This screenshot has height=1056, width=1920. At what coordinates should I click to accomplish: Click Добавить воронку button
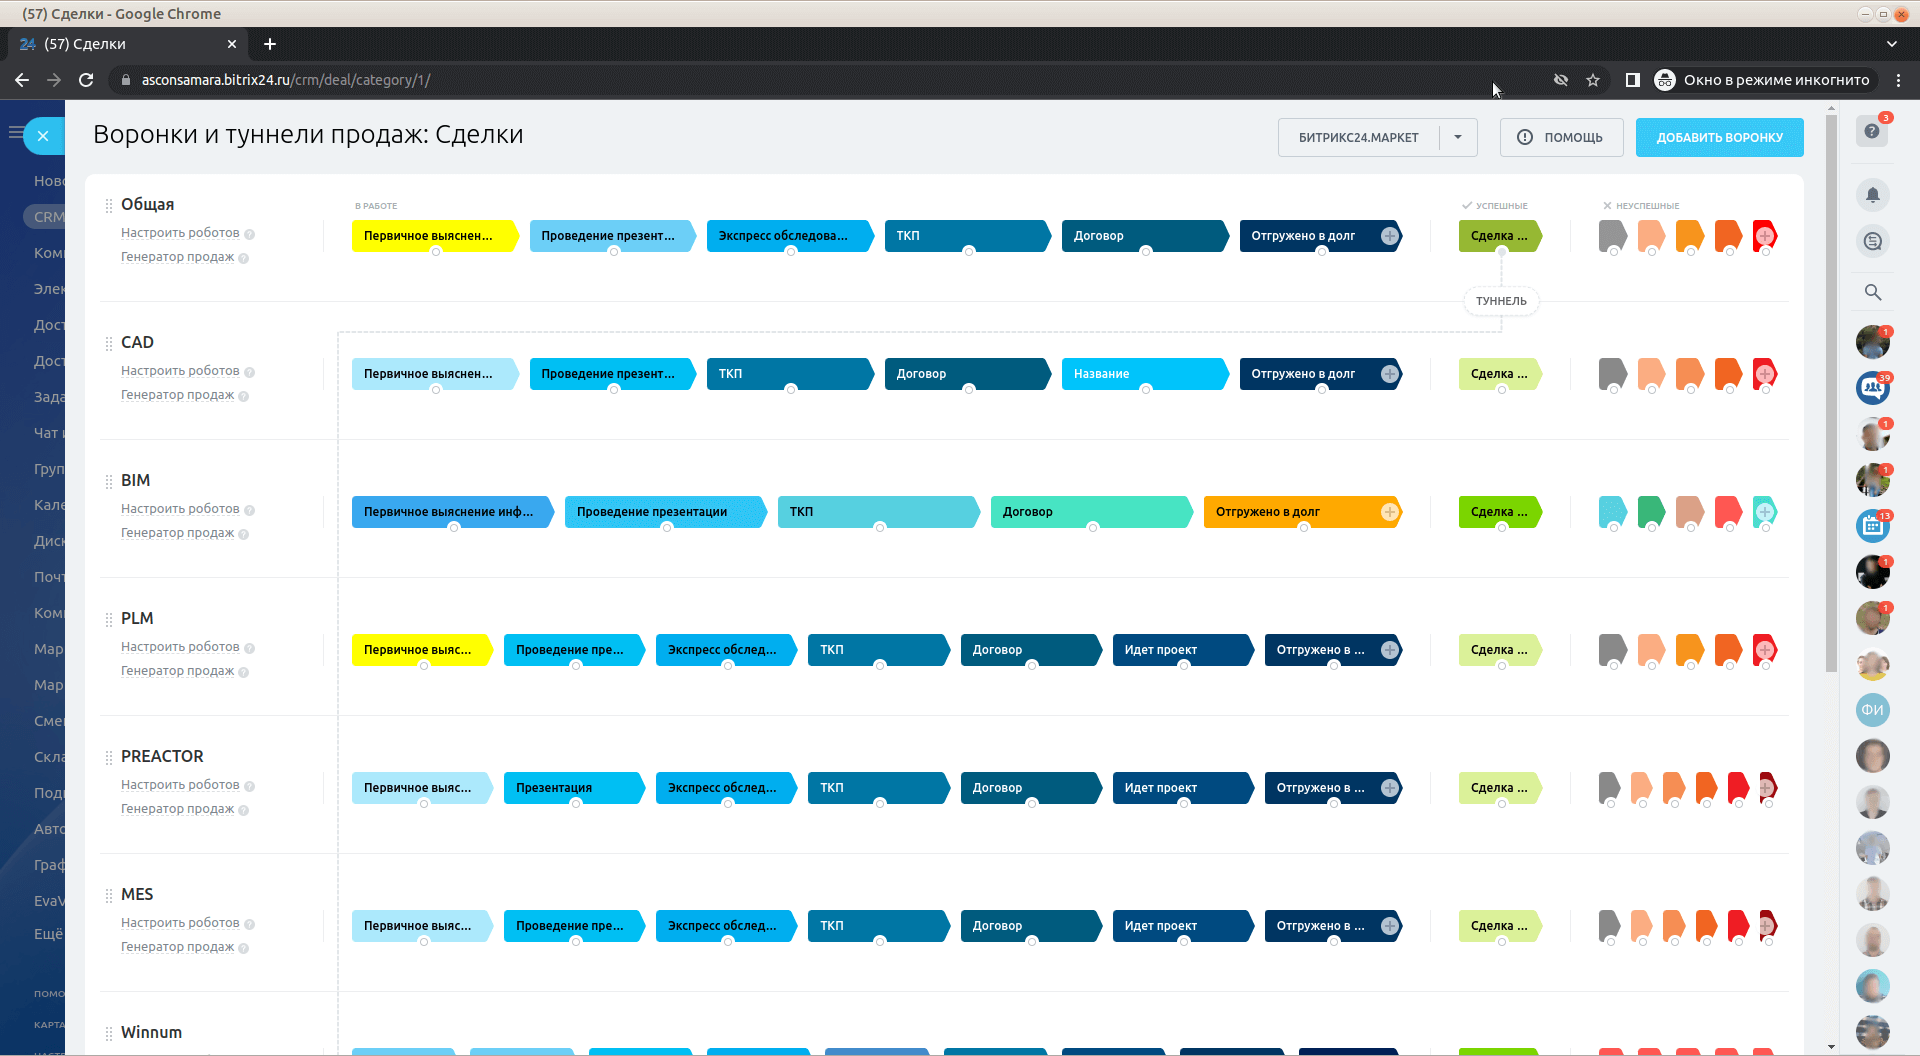click(x=1720, y=137)
